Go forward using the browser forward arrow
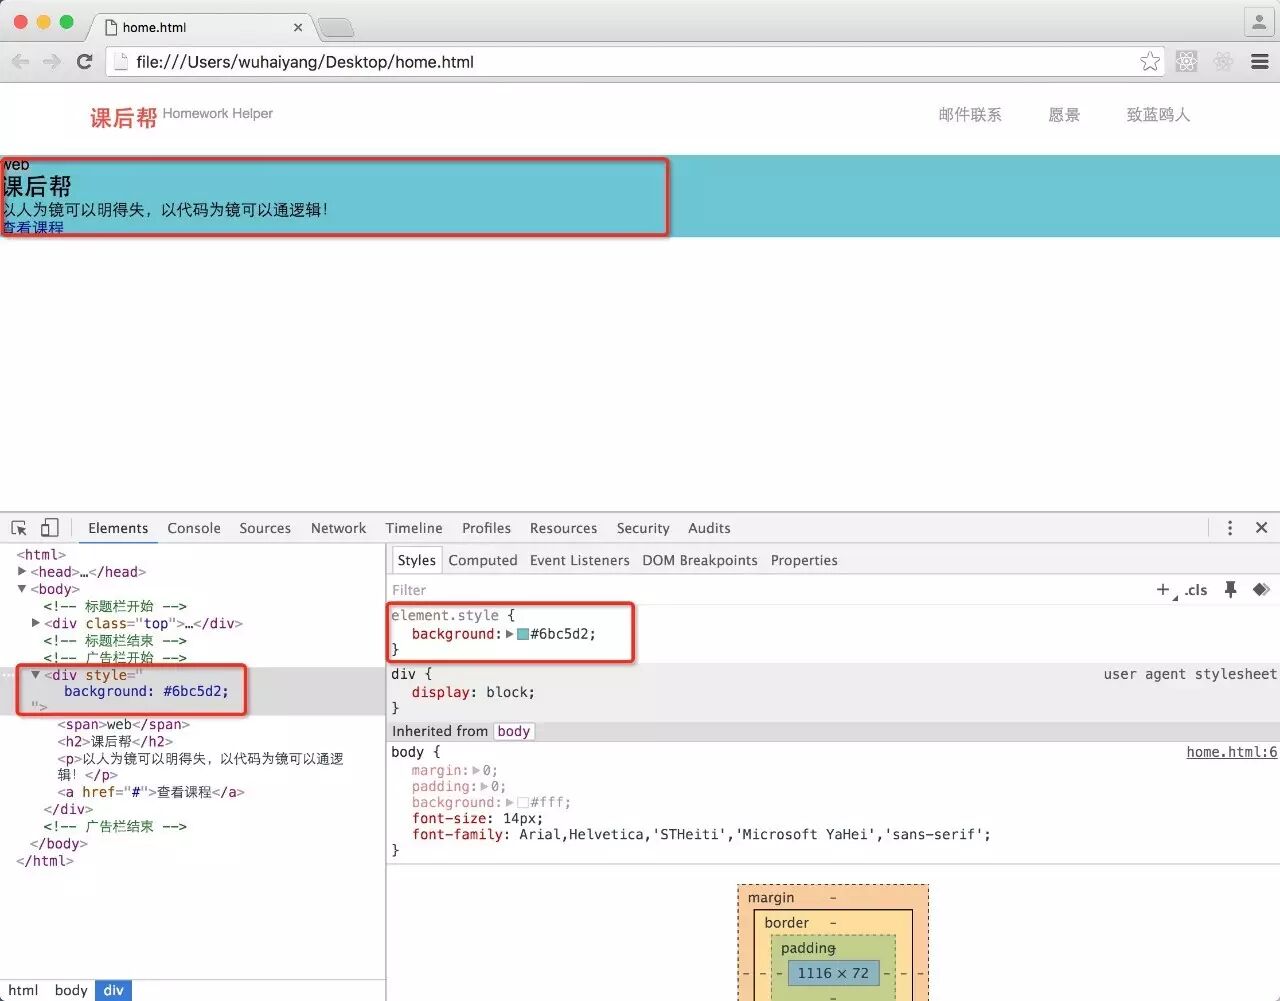Screen dimensions: 1280x1001 pos(52,62)
